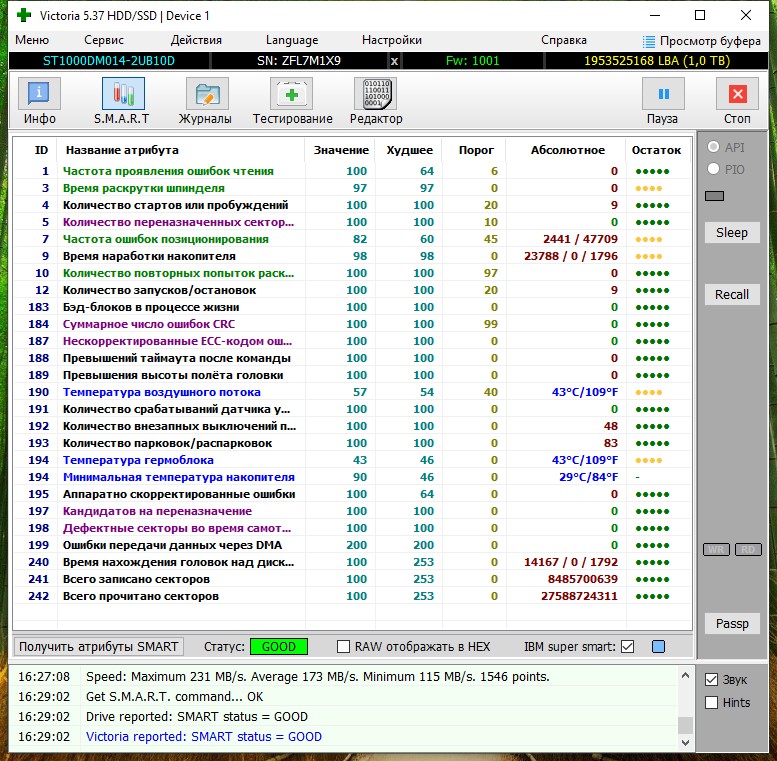This screenshot has height=761, width=777.
Task: Select row Кандидатов на переназначение
Action: (352, 511)
